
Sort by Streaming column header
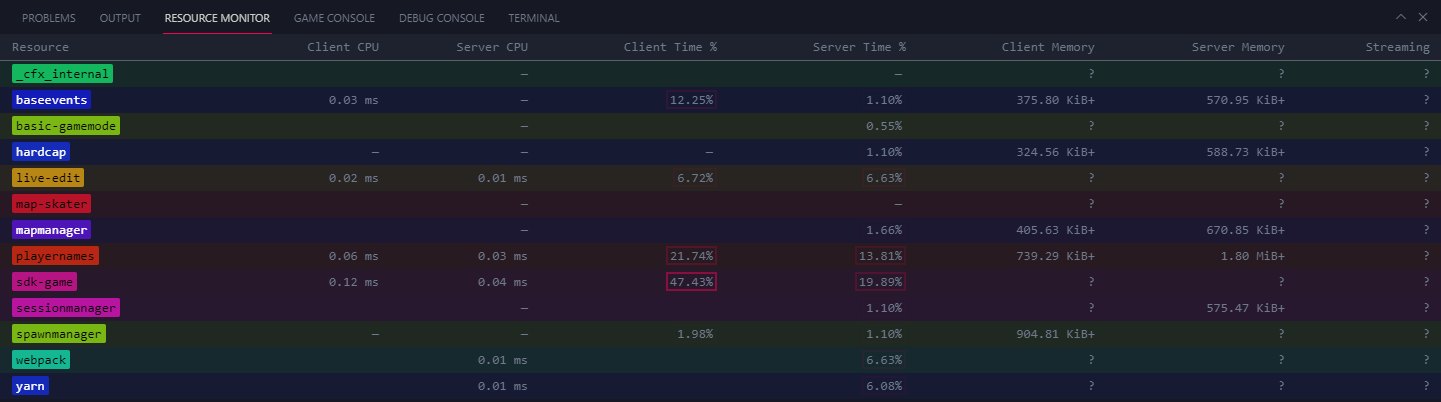(x=1397, y=47)
